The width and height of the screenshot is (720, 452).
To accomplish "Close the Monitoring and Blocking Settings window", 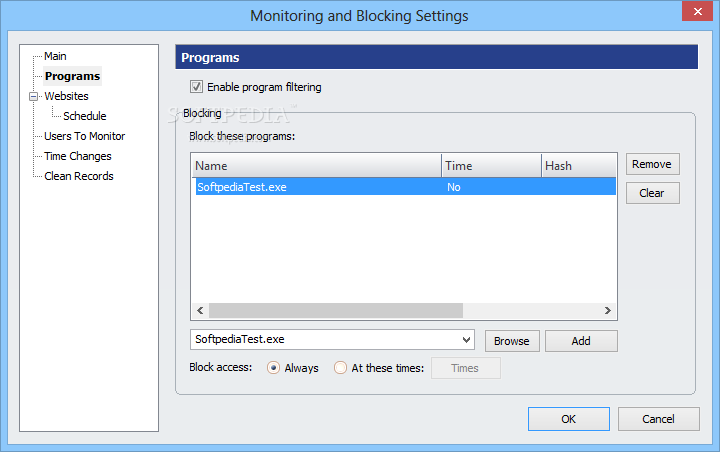I will click(697, 11).
